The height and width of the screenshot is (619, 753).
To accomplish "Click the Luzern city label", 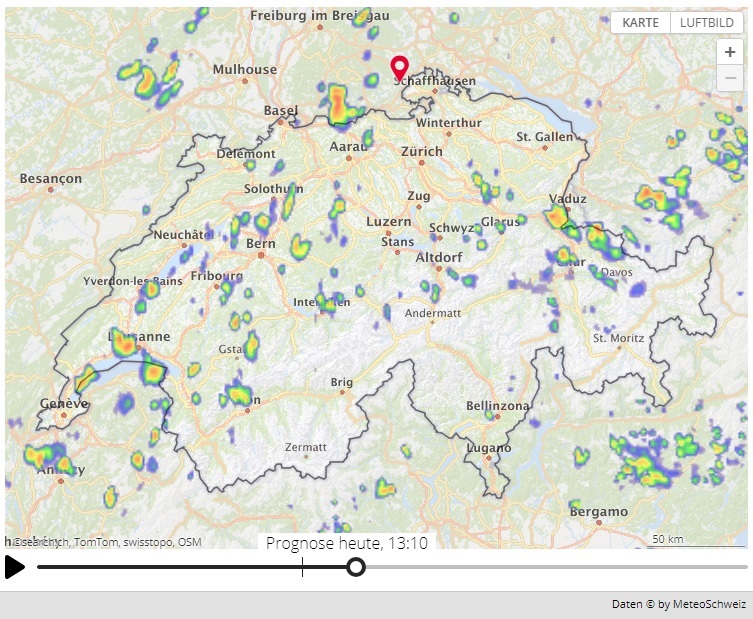I will (389, 221).
